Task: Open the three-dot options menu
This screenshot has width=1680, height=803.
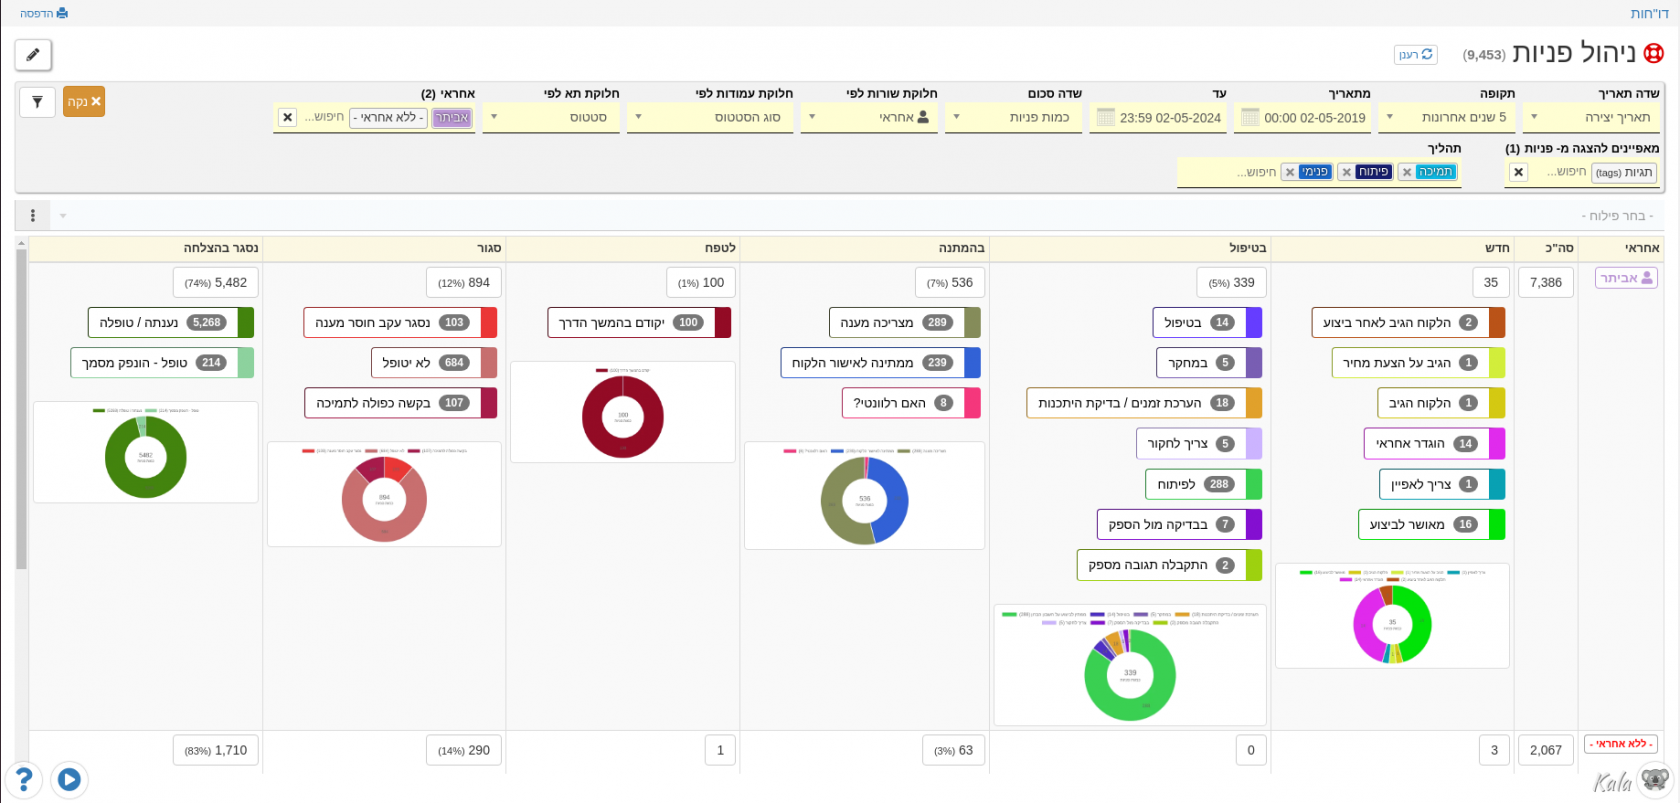Action: 33,216
